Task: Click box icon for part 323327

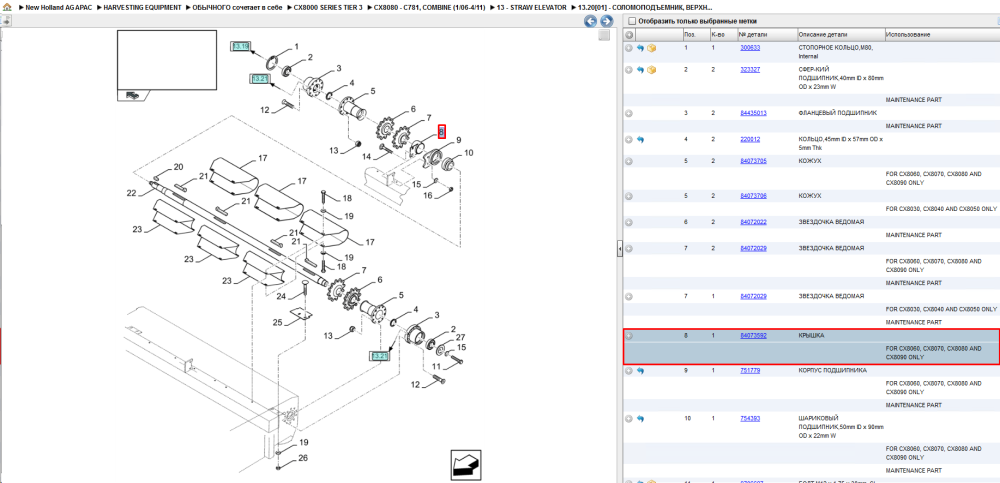Action: tap(652, 70)
